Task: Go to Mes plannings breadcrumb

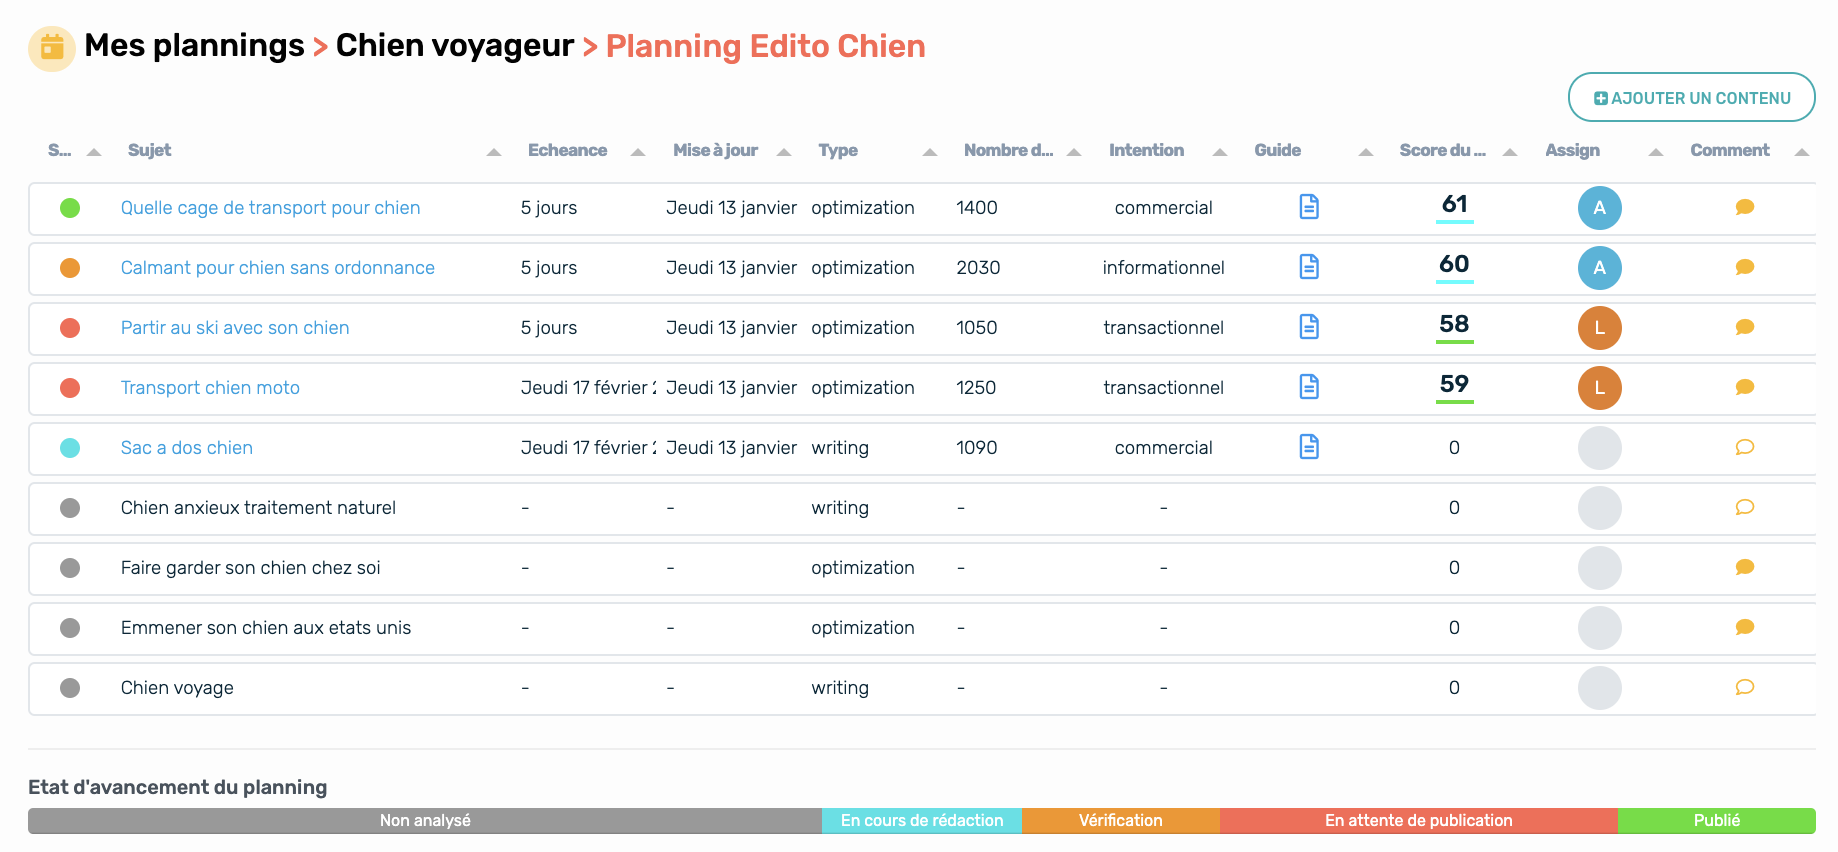Action: coord(194,46)
